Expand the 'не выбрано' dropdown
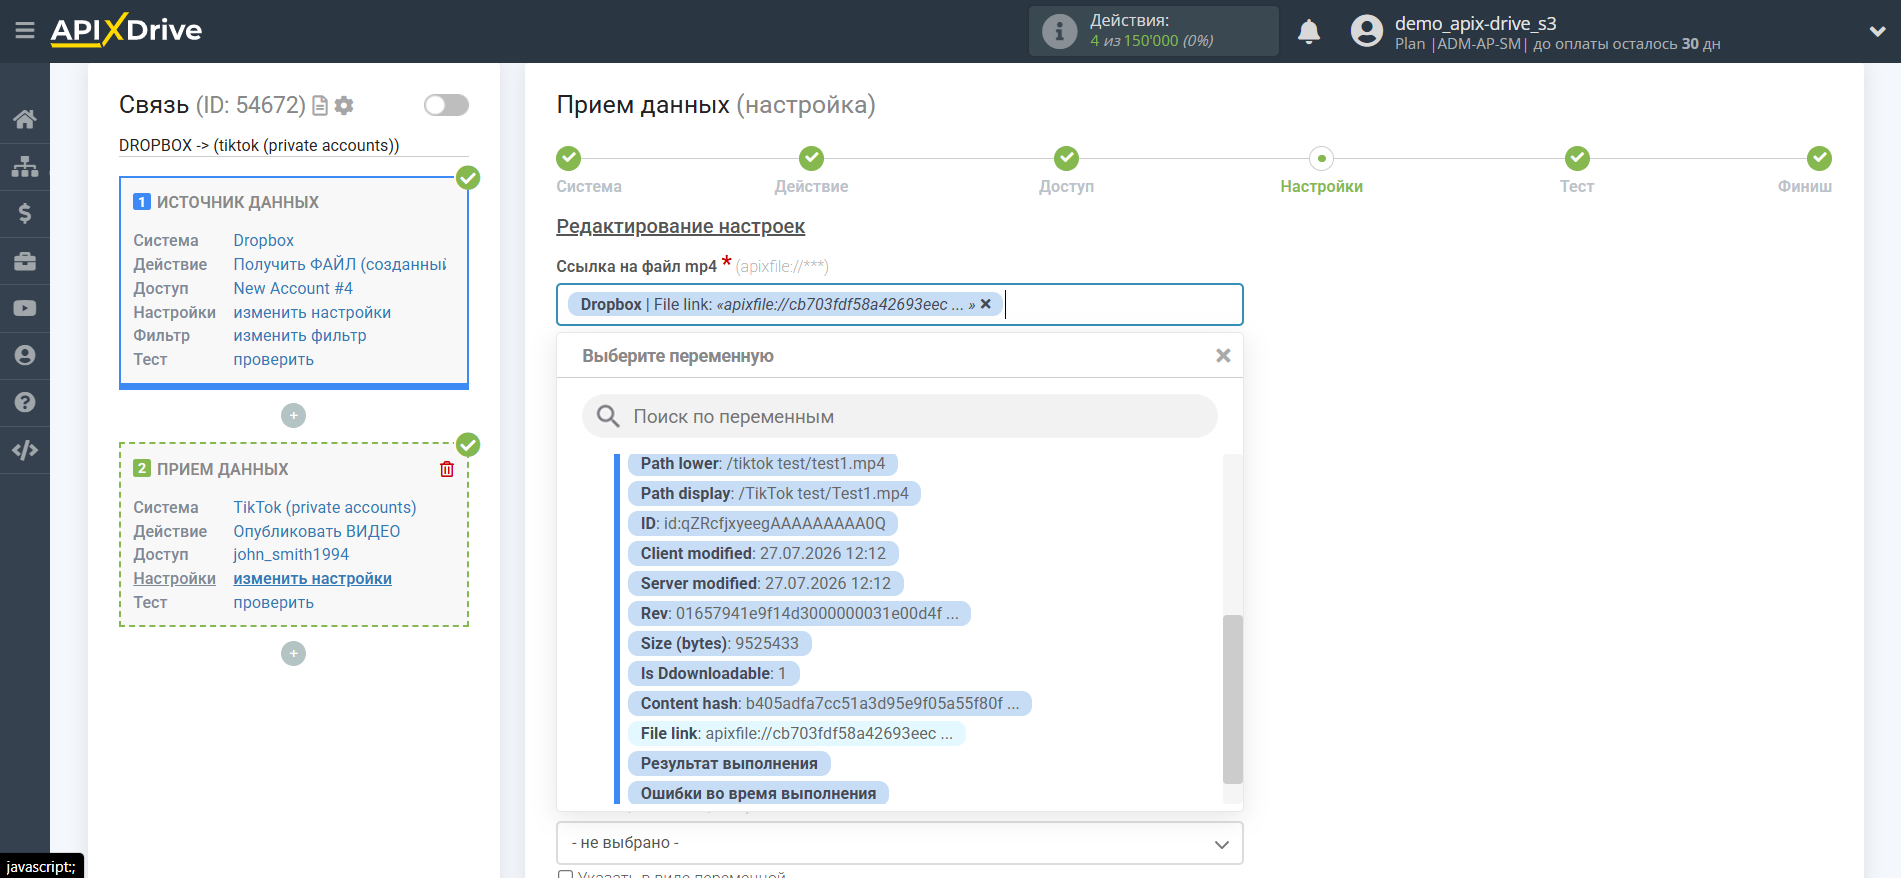Screen dimensions: 1901x878 (899, 843)
